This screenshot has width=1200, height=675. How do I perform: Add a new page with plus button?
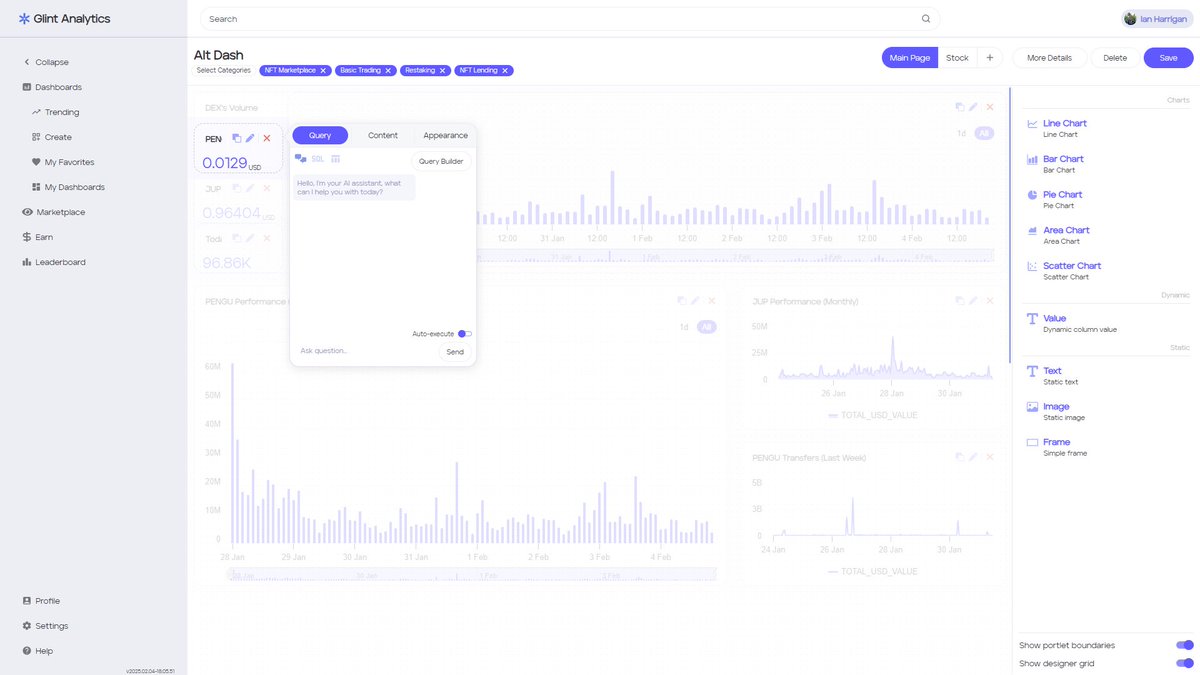[990, 58]
